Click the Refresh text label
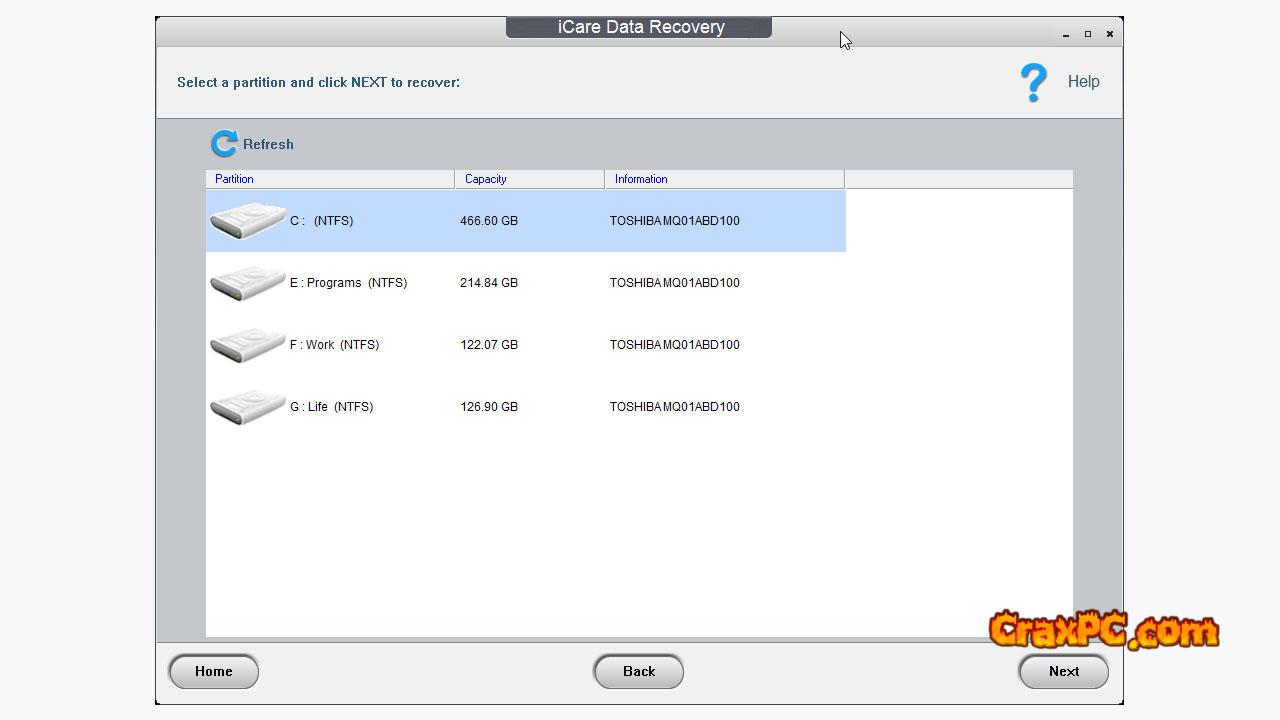 (268, 145)
